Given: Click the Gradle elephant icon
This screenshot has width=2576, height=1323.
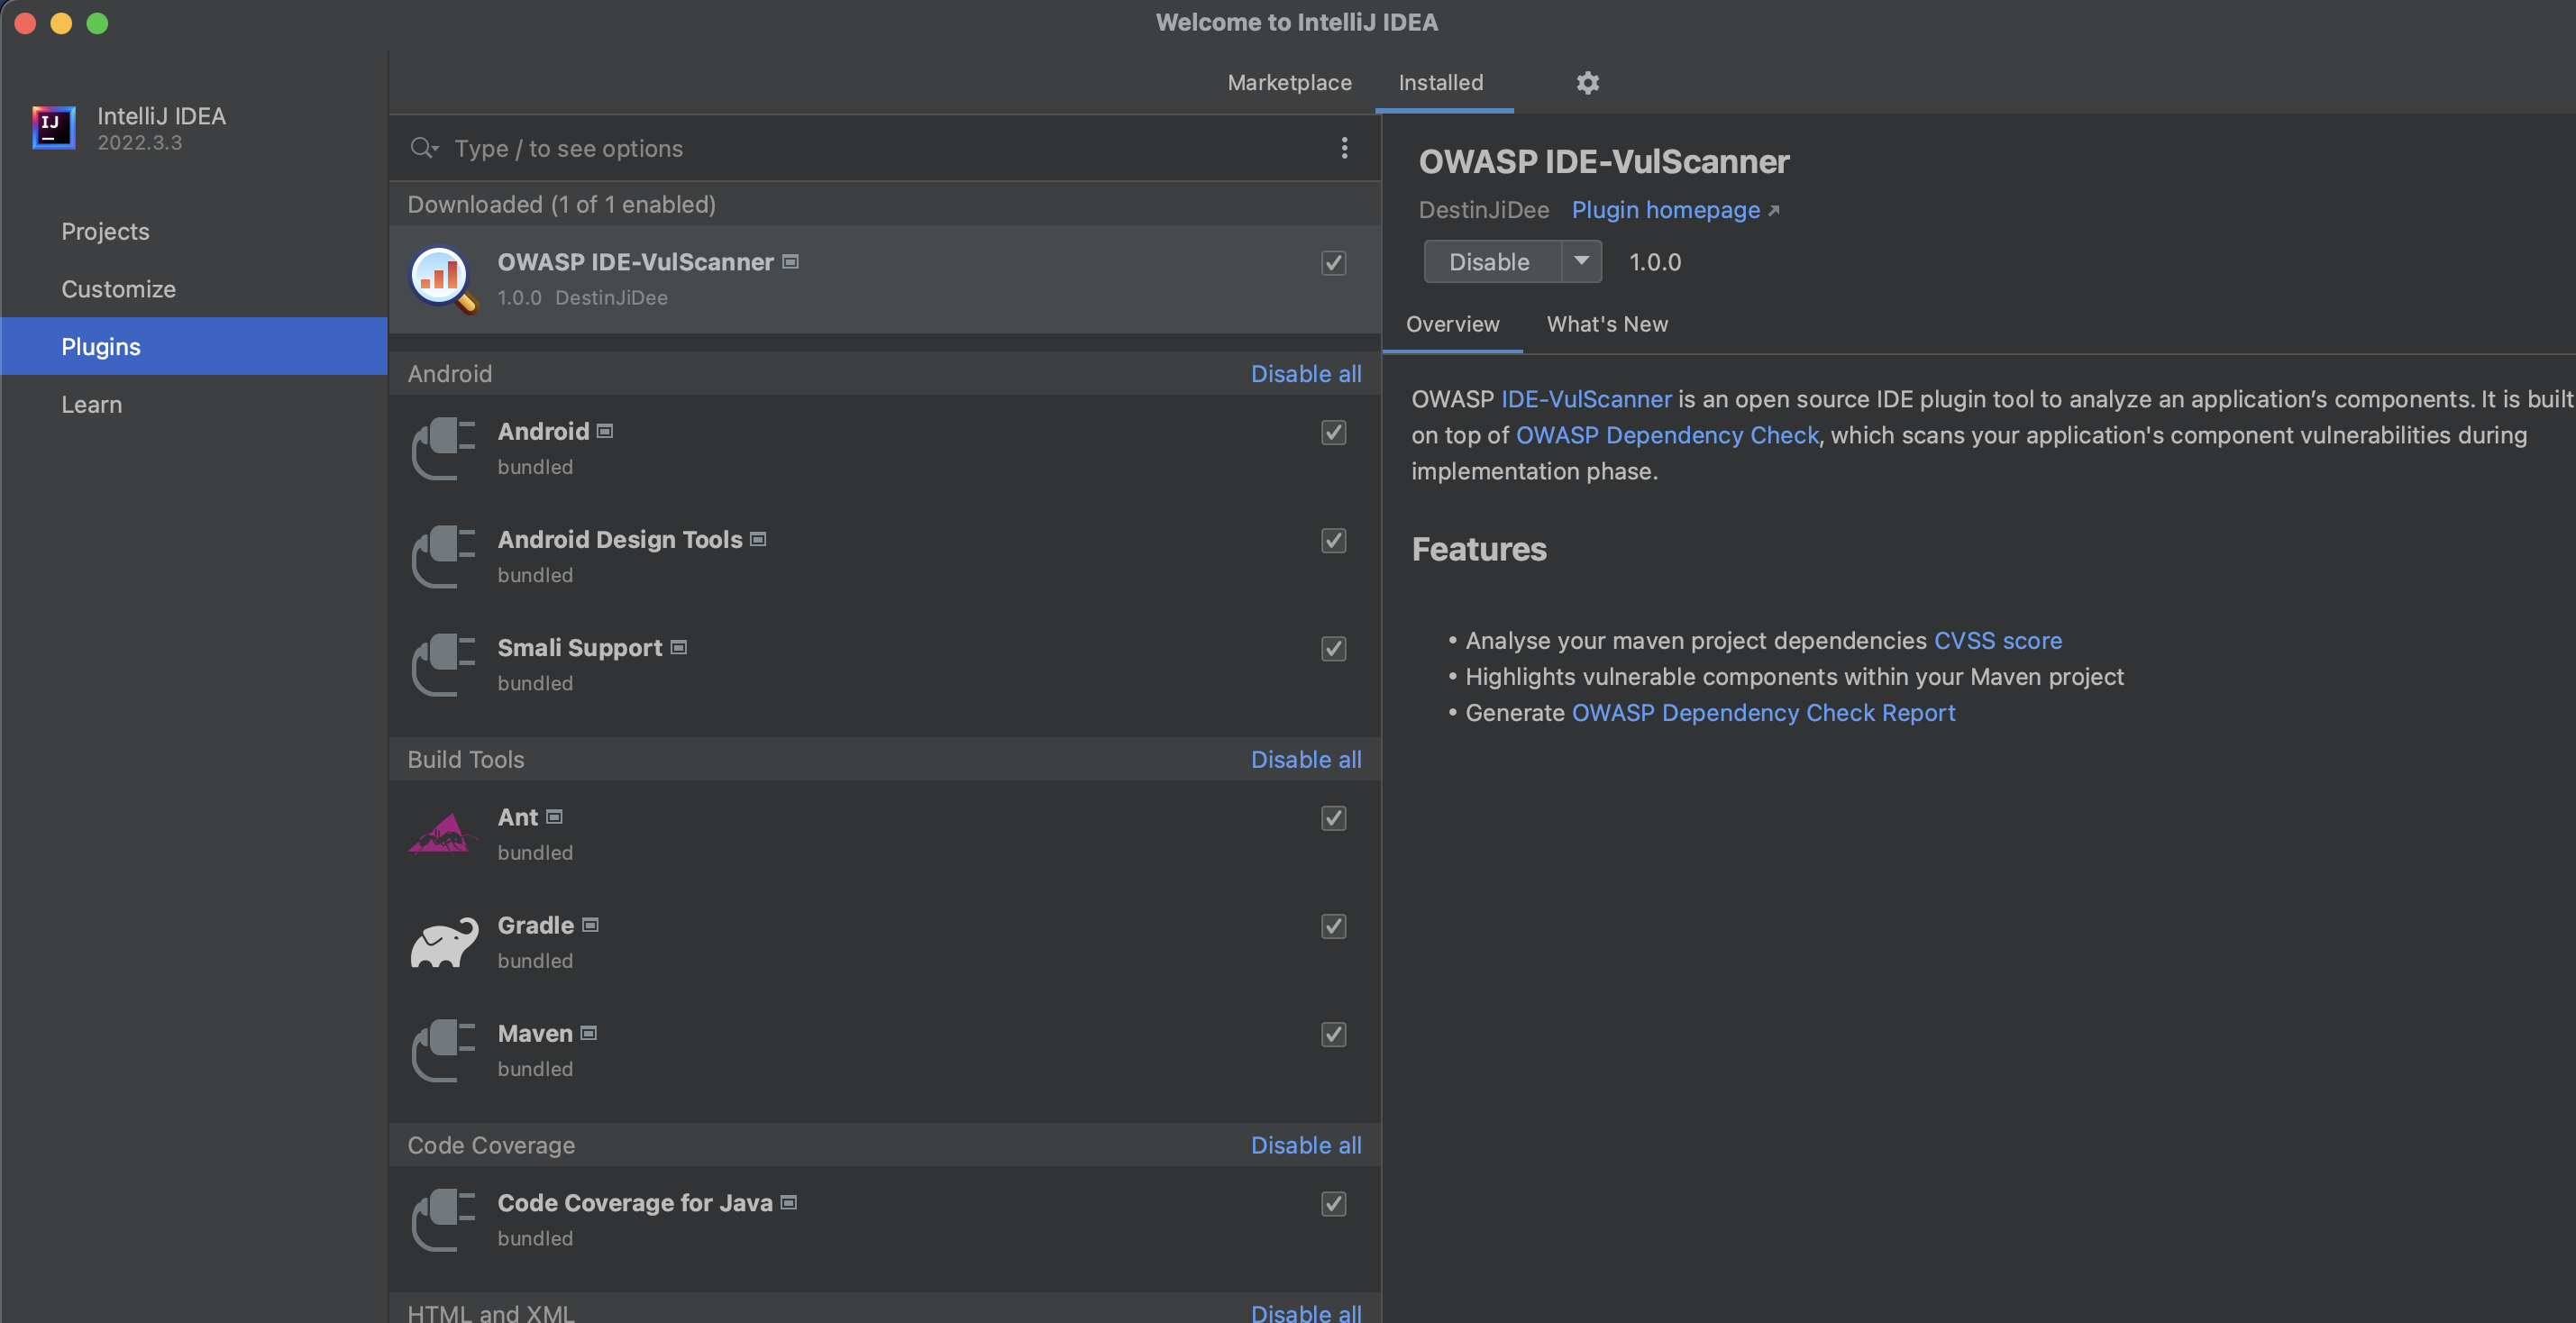Looking at the screenshot, I should 443,942.
